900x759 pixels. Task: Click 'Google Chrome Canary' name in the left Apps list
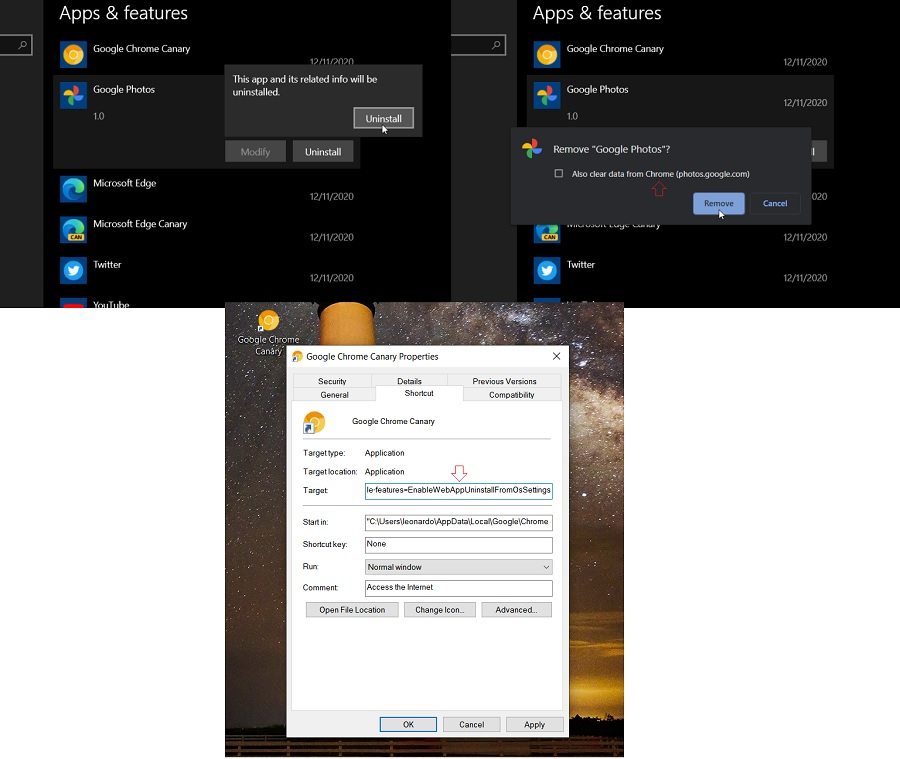click(x=142, y=49)
